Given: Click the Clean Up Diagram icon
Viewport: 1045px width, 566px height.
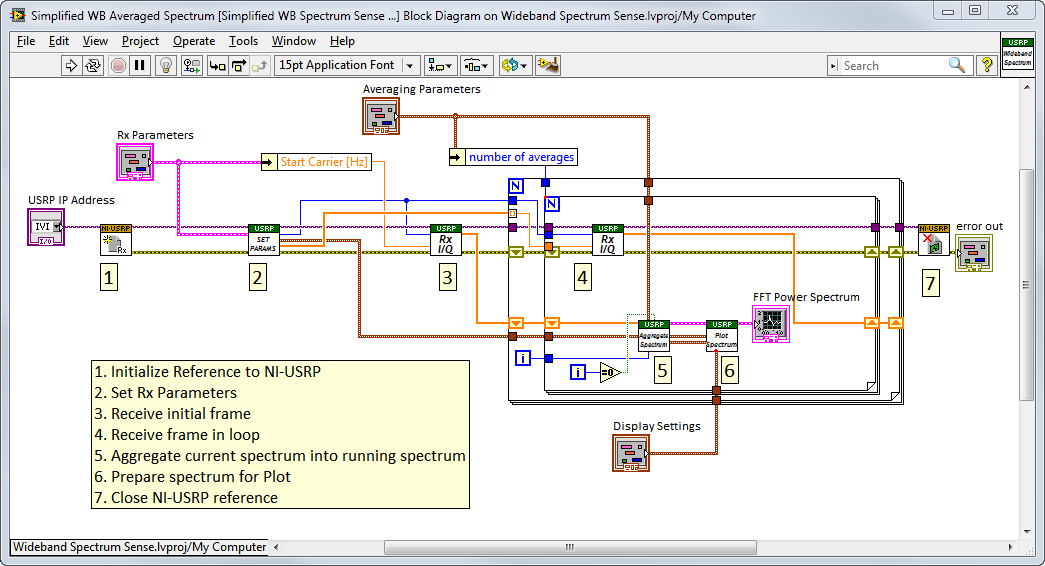Looking at the screenshot, I should [x=547, y=66].
